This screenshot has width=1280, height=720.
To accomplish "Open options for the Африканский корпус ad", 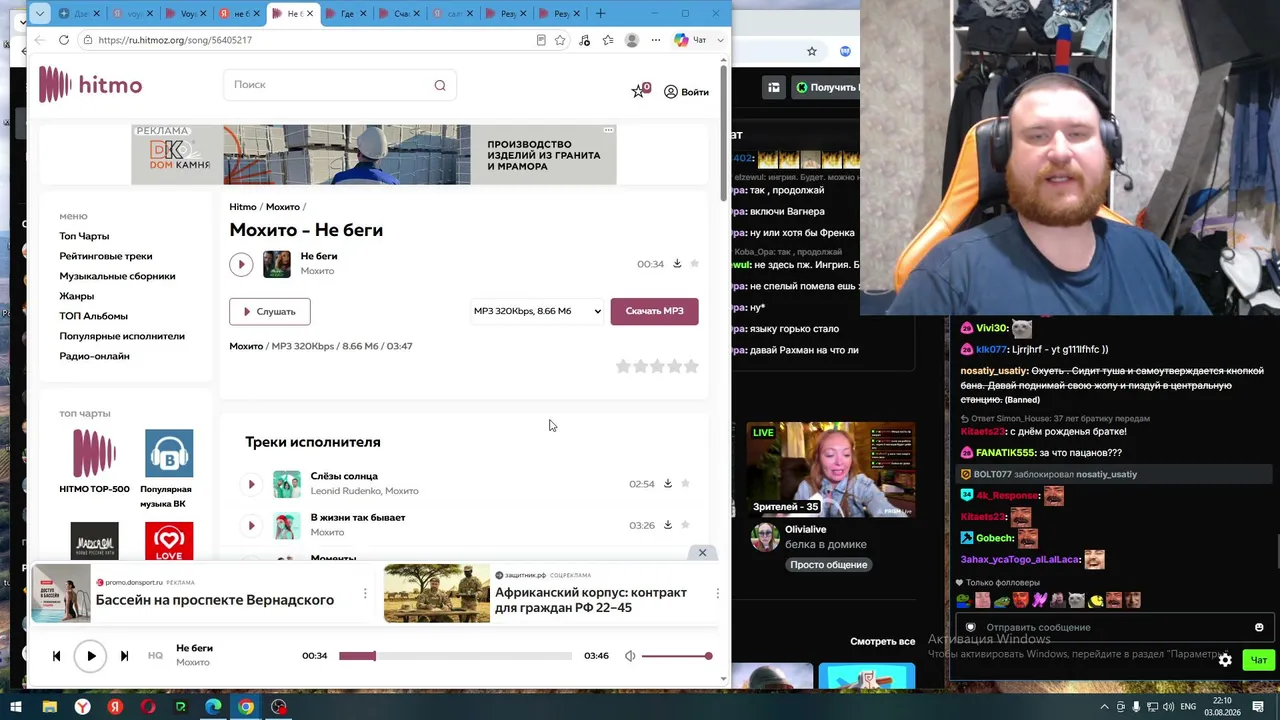I will 717,593.
